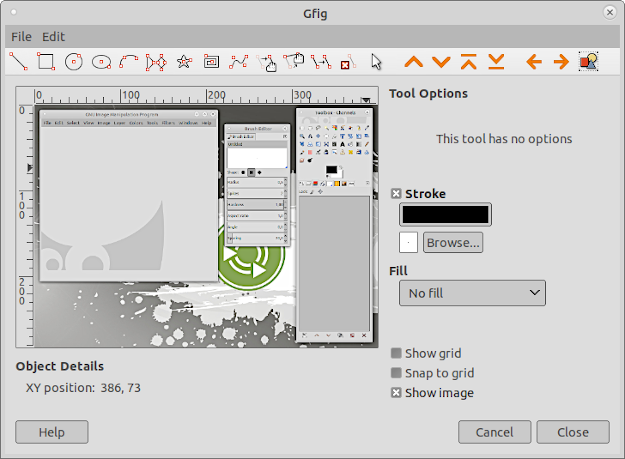Viewport: 625px width, 459px height.
Task: Select the Create regular polygon tool
Action: point(156,62)
